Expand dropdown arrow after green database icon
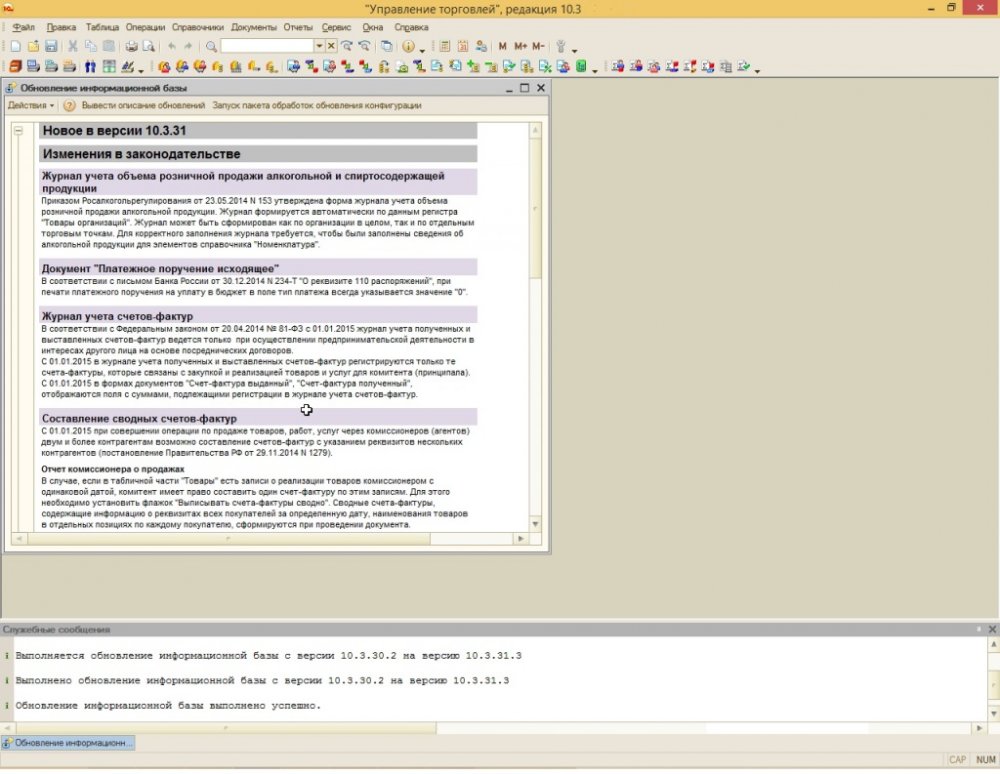Screen dimensions: 1000x774 coord(595,69)
